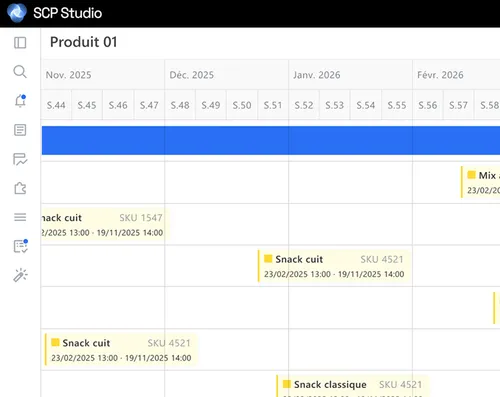This screenshot has height=397, width=500.
Task: Select week S.56 column header
Action: [428, 105]
